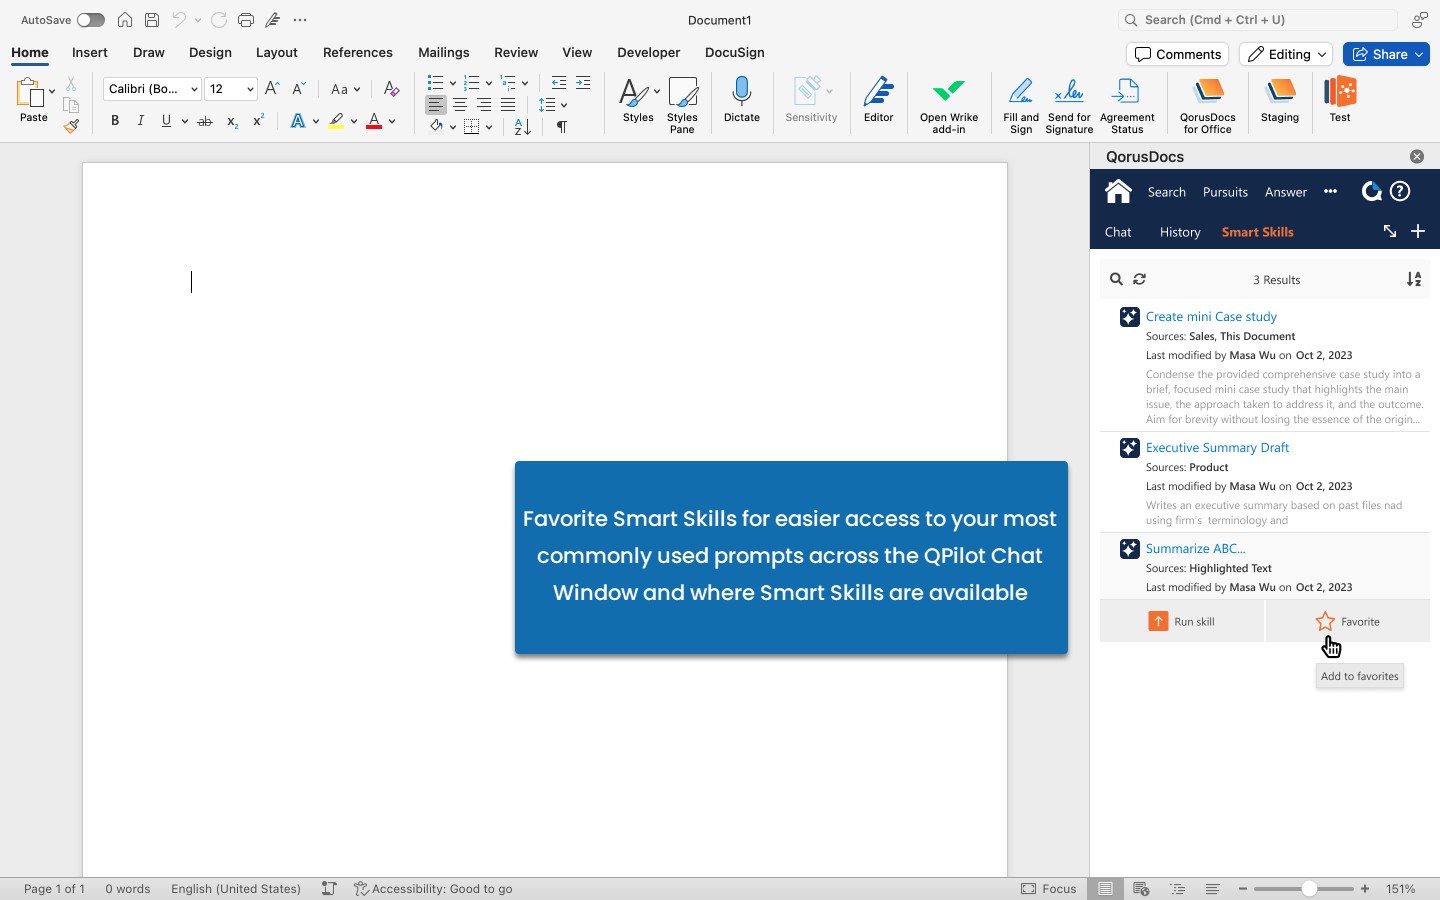
Task: Sort Smart Skills results with the A-Z icon
Action: pos(1414,279)
